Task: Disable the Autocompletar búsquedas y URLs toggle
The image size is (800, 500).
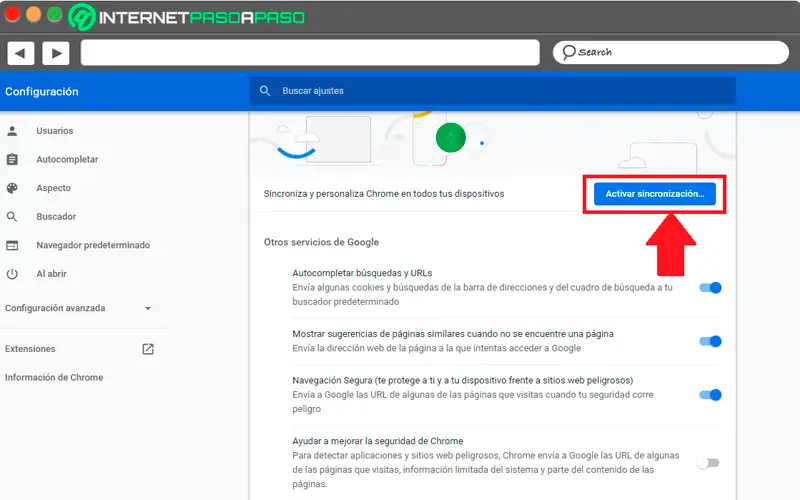Action: tap(710, 288)
